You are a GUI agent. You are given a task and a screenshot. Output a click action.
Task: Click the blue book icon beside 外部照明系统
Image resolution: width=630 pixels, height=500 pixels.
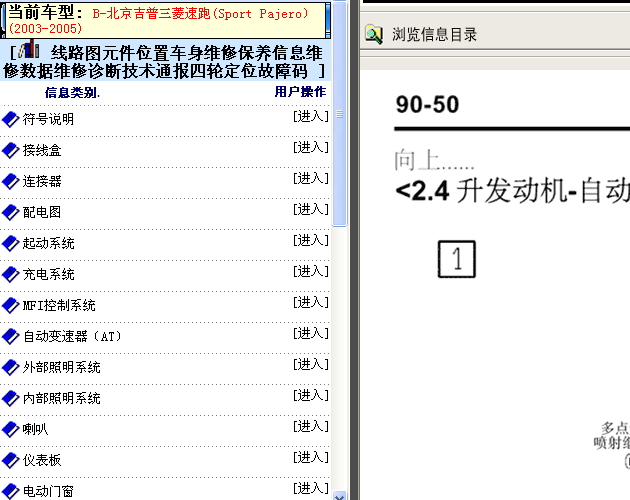[x=10, y=367]
